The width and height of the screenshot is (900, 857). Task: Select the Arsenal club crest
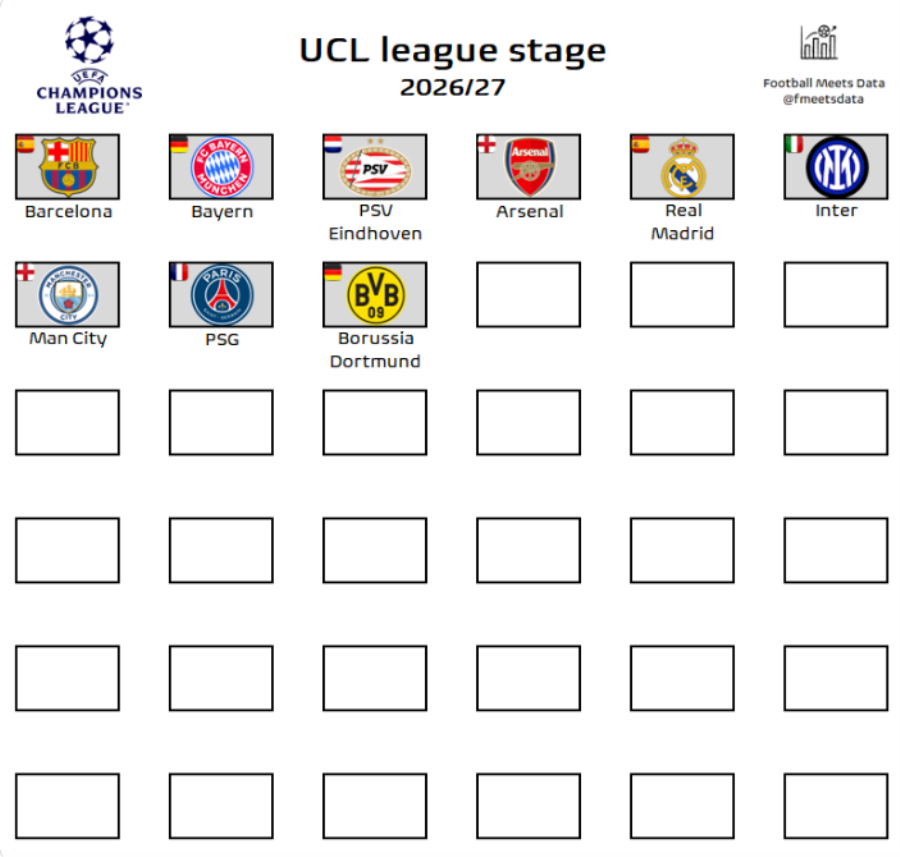pos(530,167)
